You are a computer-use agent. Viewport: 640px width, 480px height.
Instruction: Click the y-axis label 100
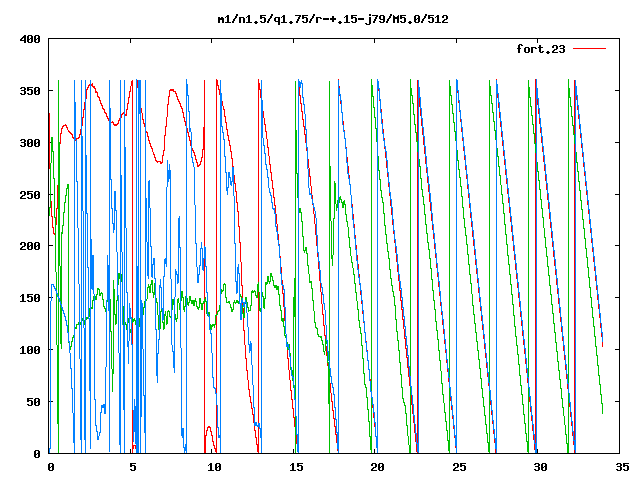point(30,350)
